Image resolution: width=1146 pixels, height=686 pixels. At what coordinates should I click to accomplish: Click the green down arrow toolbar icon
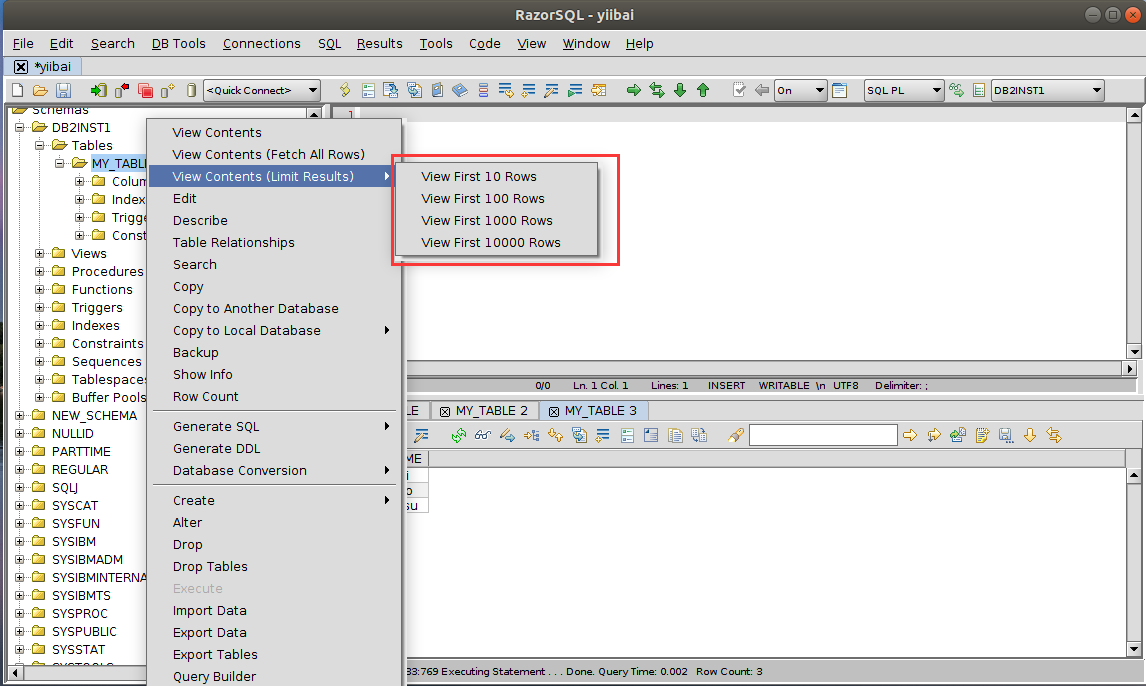[680, 90]
